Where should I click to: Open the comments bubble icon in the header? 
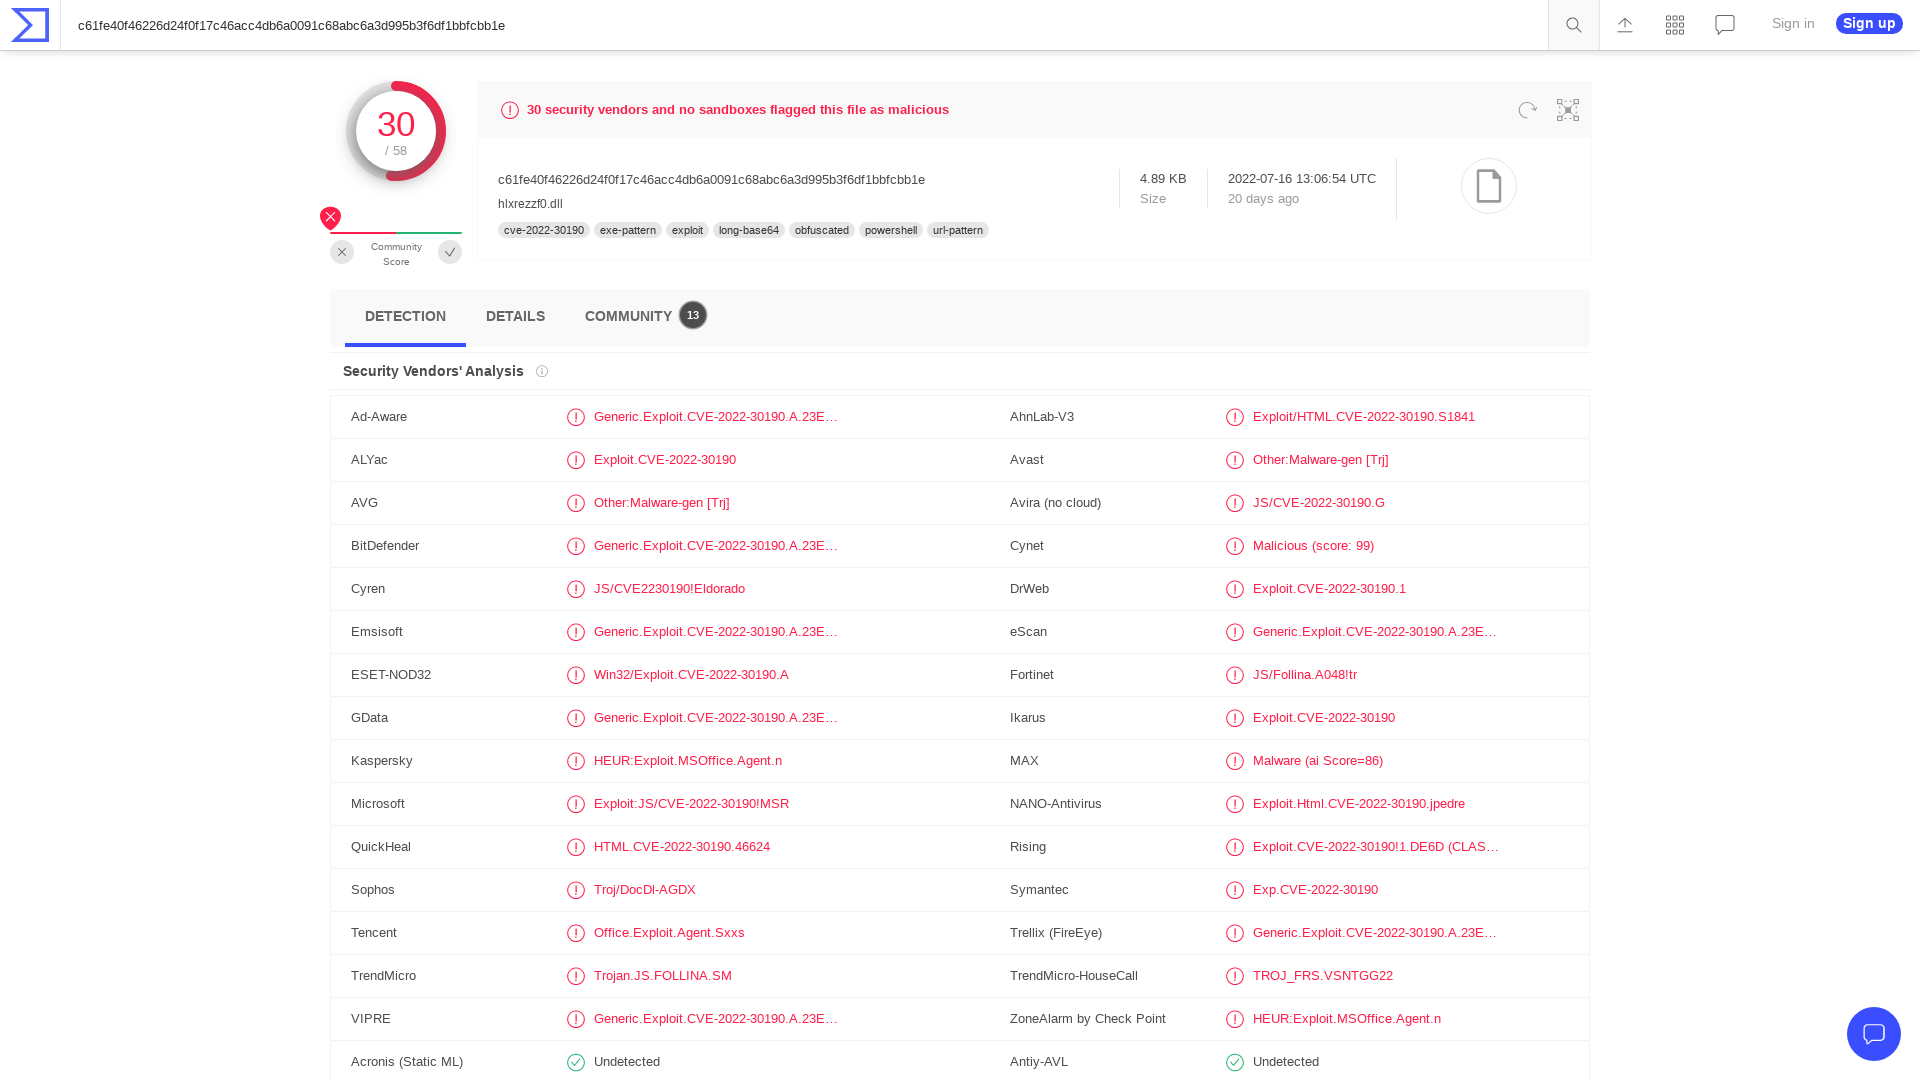point(1724,25)
